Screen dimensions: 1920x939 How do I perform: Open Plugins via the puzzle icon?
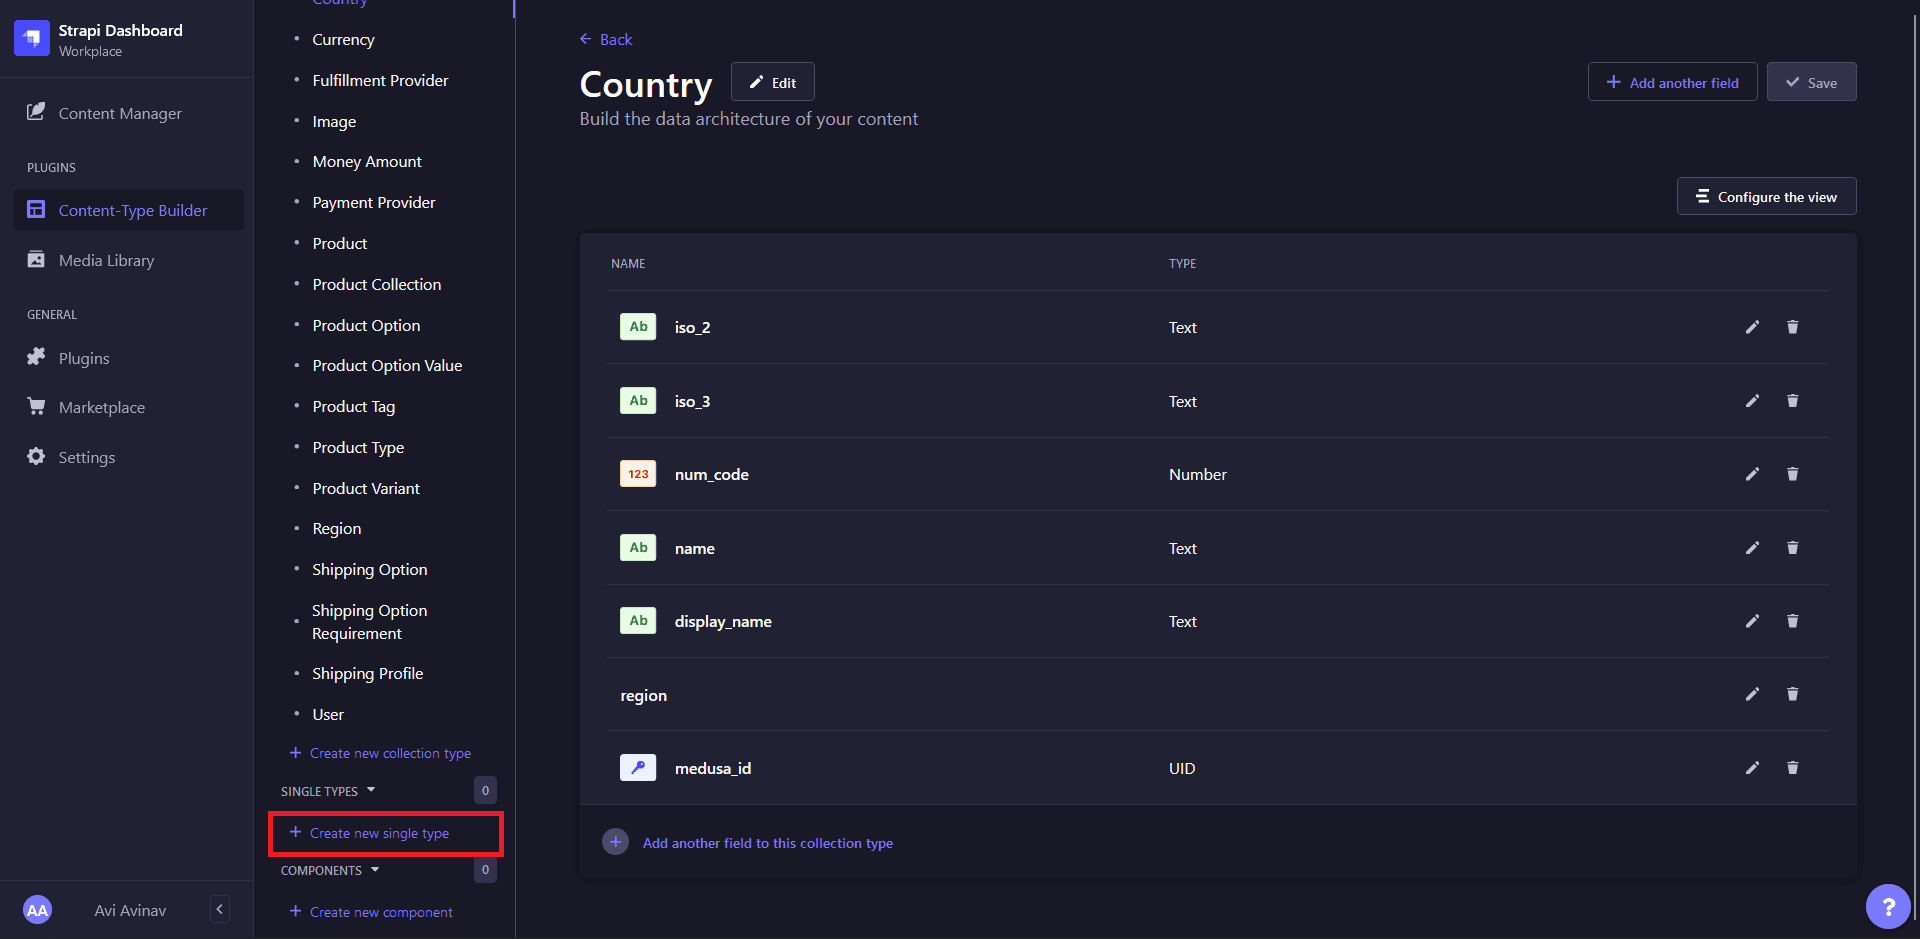36,357
